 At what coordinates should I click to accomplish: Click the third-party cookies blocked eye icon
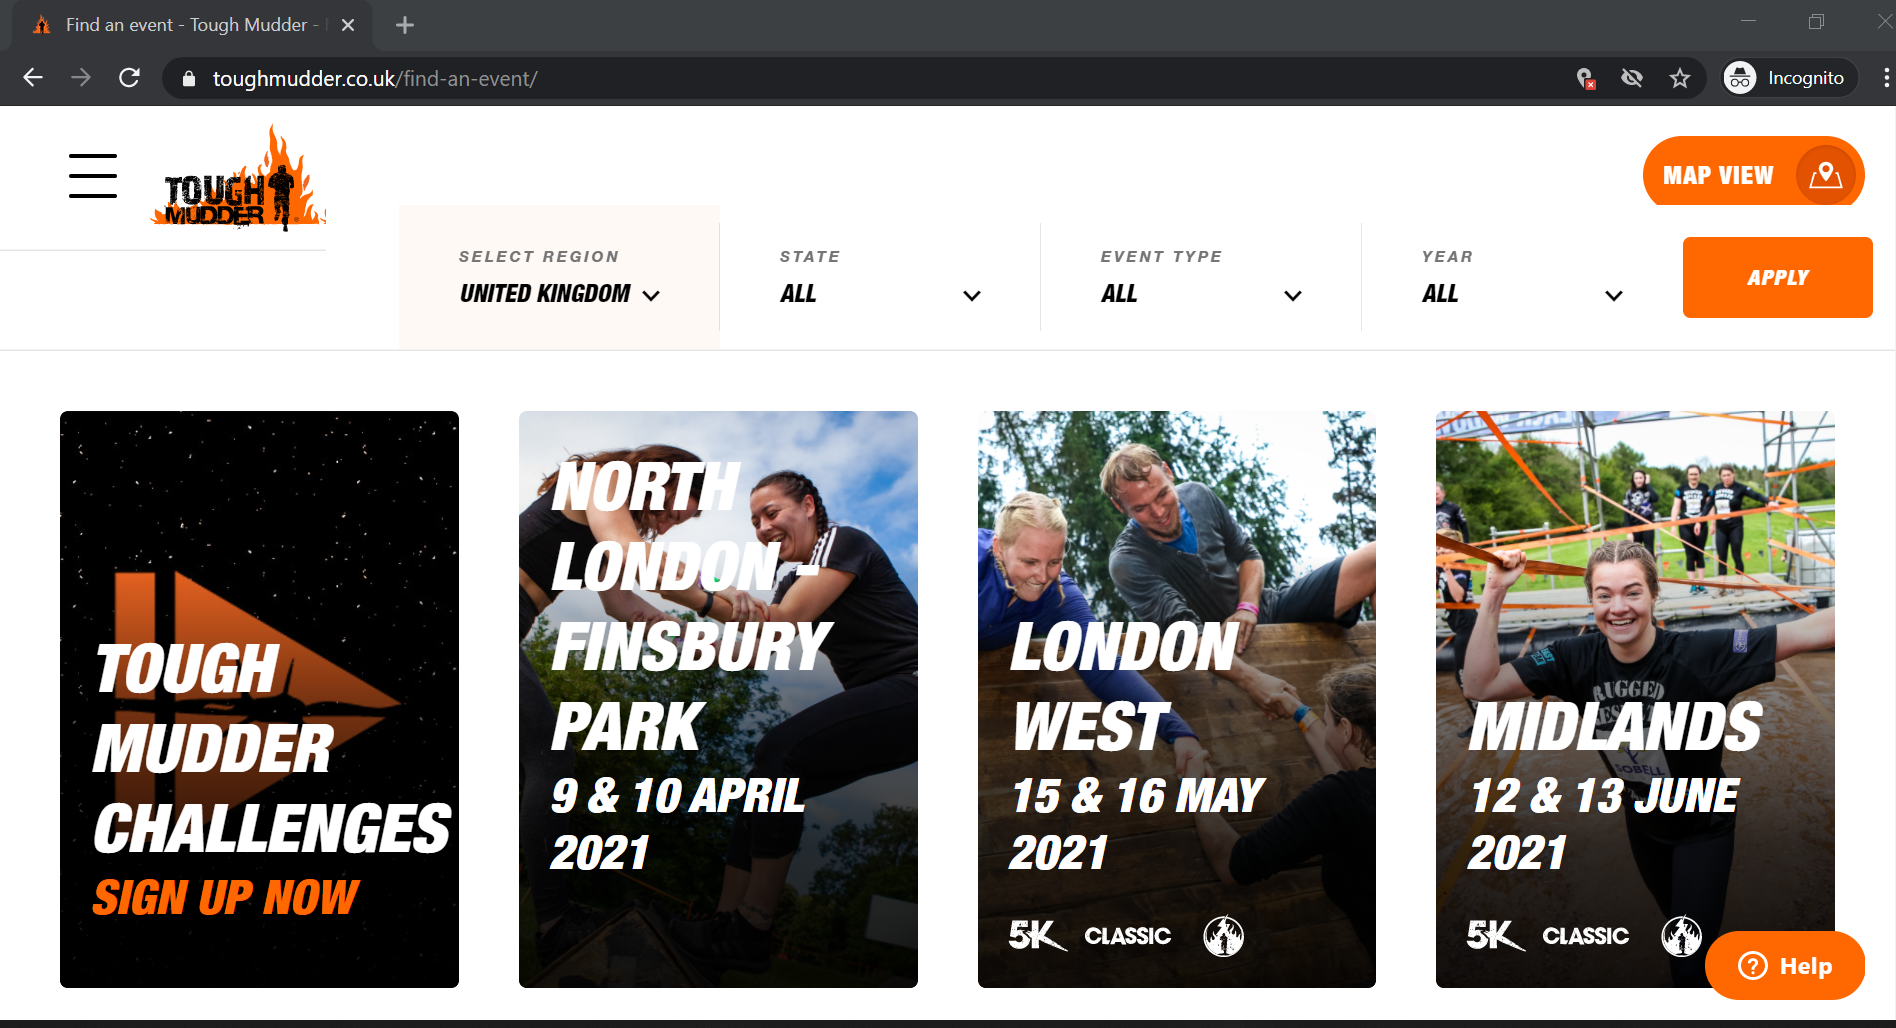click(1632, 78)
